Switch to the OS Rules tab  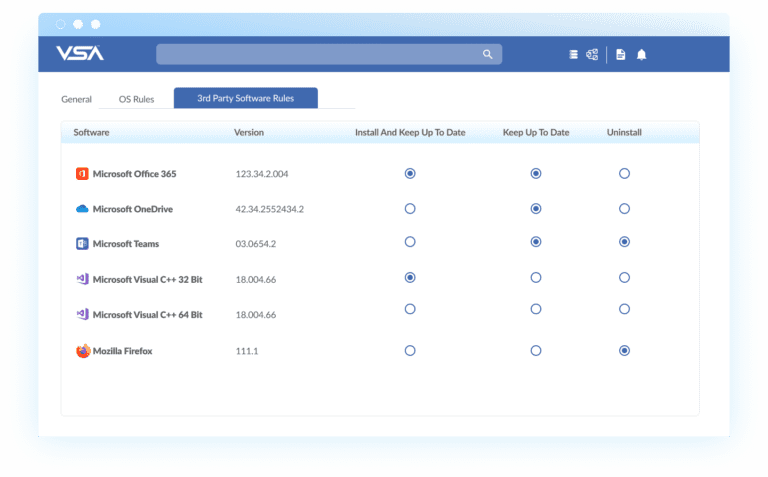[x=136, y=99]
